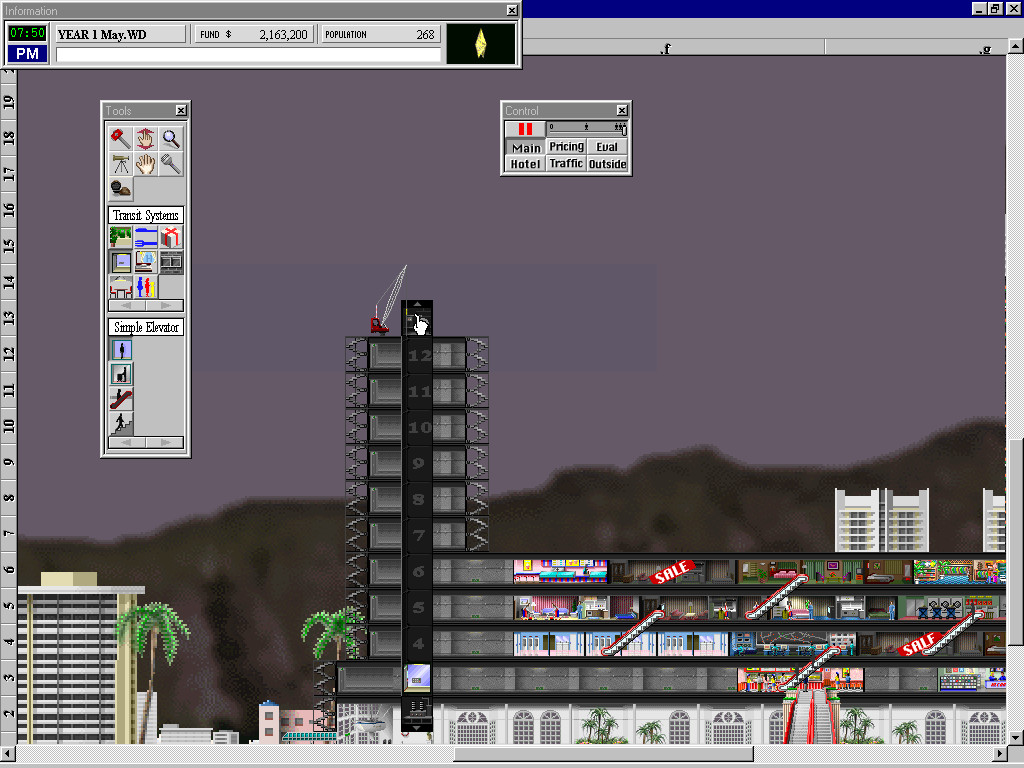Screen dimensions: 1024x768
Task: Minimize the main game window
Action: (x=980, y=8)
